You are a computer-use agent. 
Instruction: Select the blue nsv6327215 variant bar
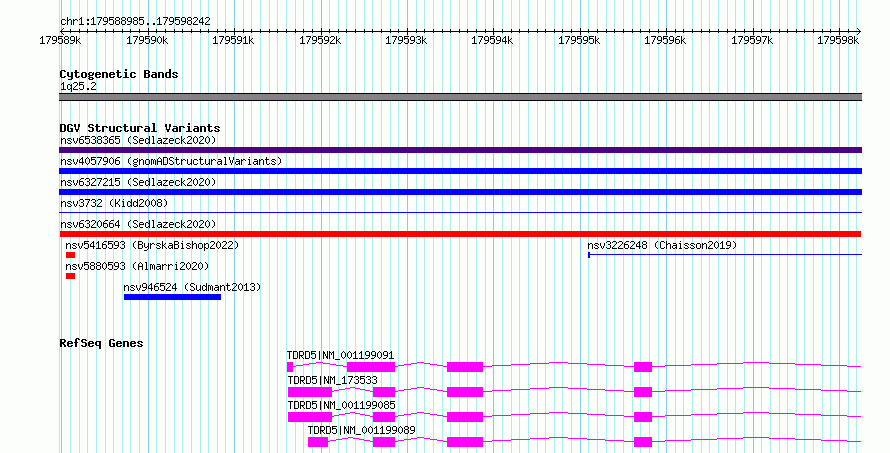460,192
